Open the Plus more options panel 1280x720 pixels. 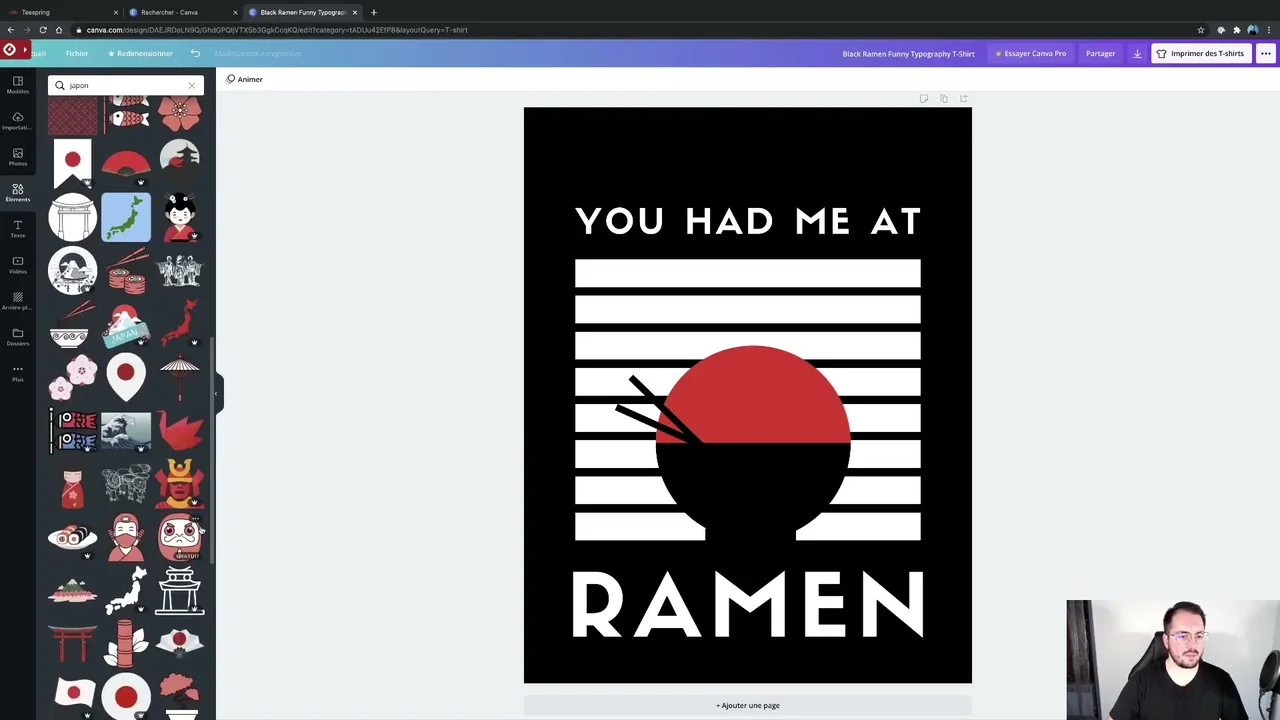[x=18, y=373]
